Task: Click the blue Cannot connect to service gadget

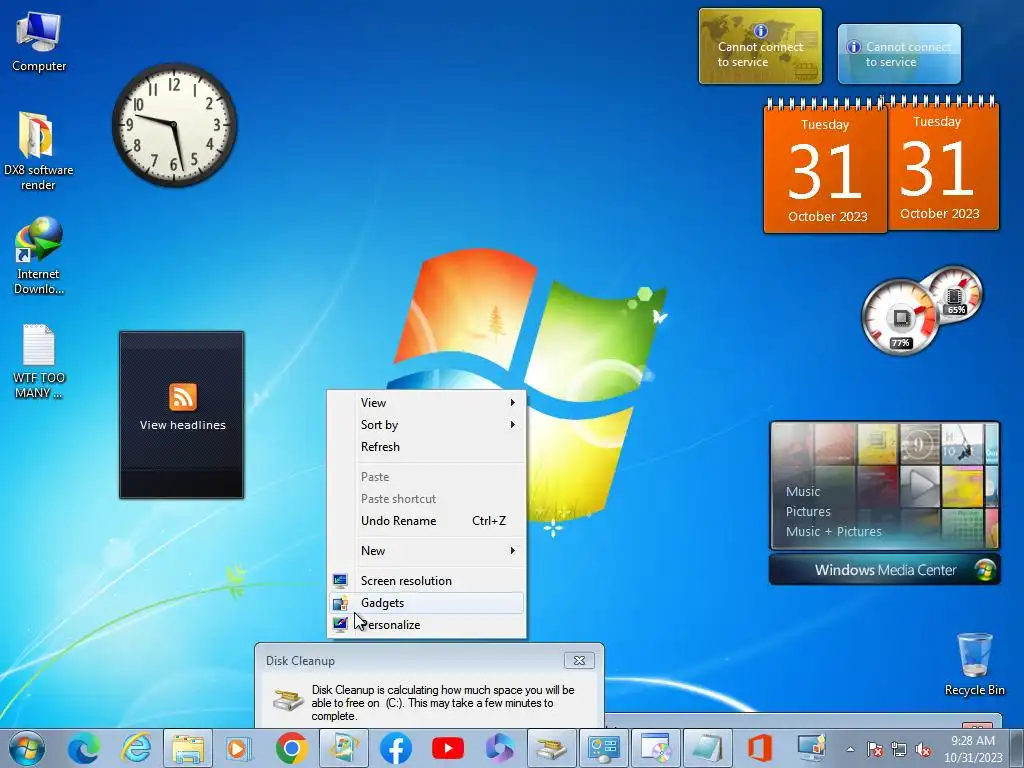Action: (899, 54)
